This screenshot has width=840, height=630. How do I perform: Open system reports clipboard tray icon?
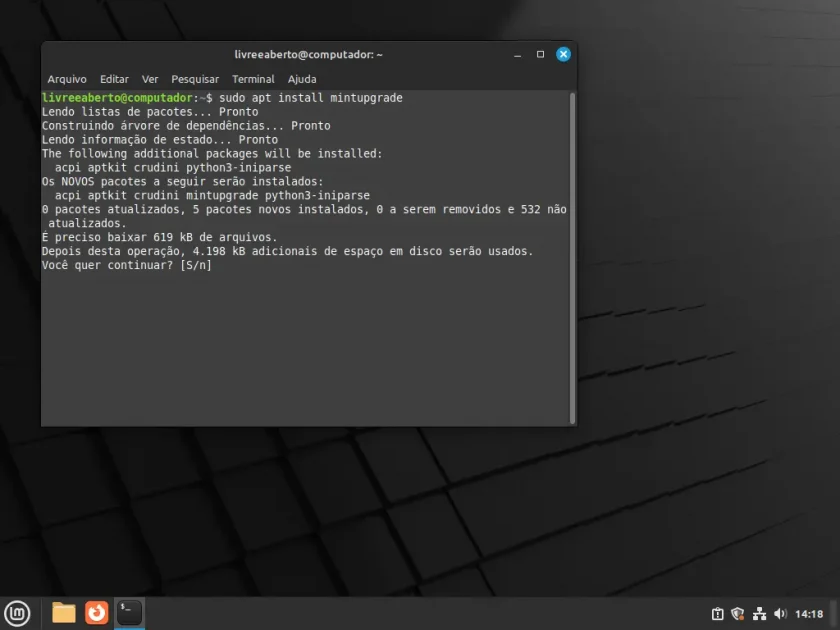coord(717,614)
